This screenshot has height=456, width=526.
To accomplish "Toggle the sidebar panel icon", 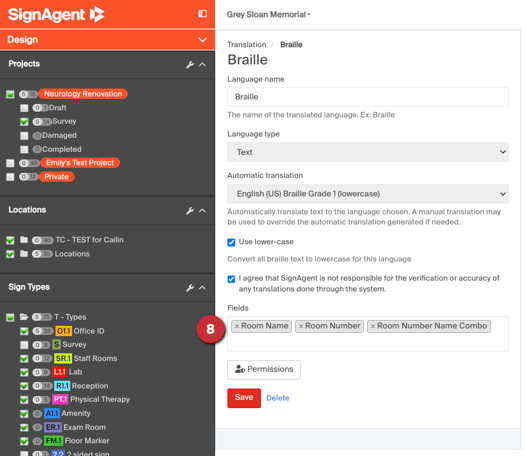I will point(203,13).
